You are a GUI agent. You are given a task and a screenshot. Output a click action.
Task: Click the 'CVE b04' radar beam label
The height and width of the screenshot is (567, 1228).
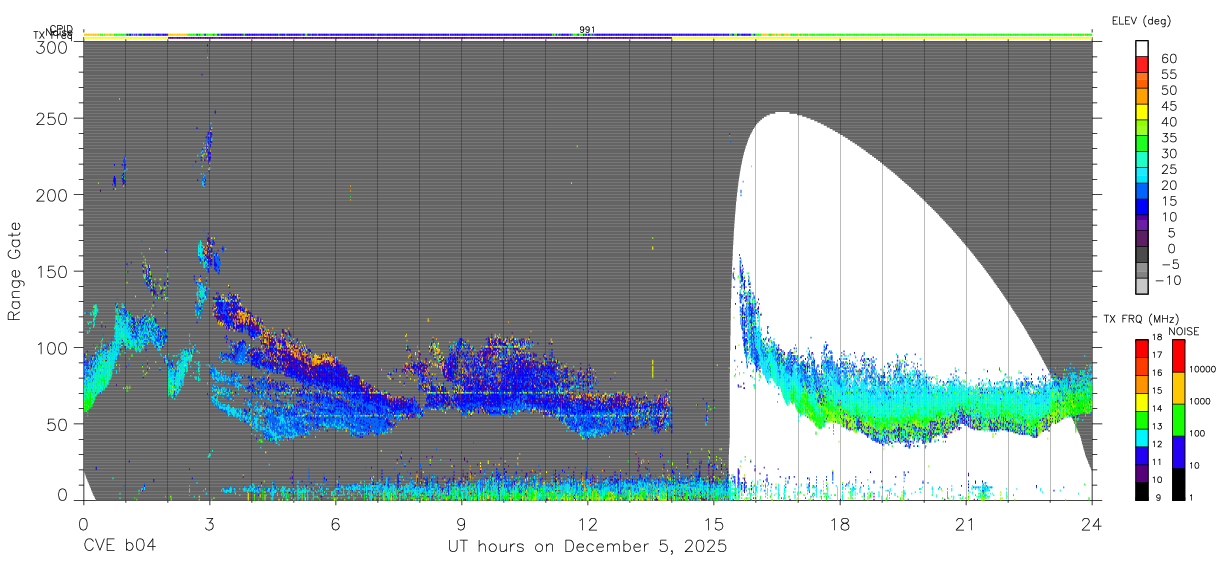click(119, 547)
